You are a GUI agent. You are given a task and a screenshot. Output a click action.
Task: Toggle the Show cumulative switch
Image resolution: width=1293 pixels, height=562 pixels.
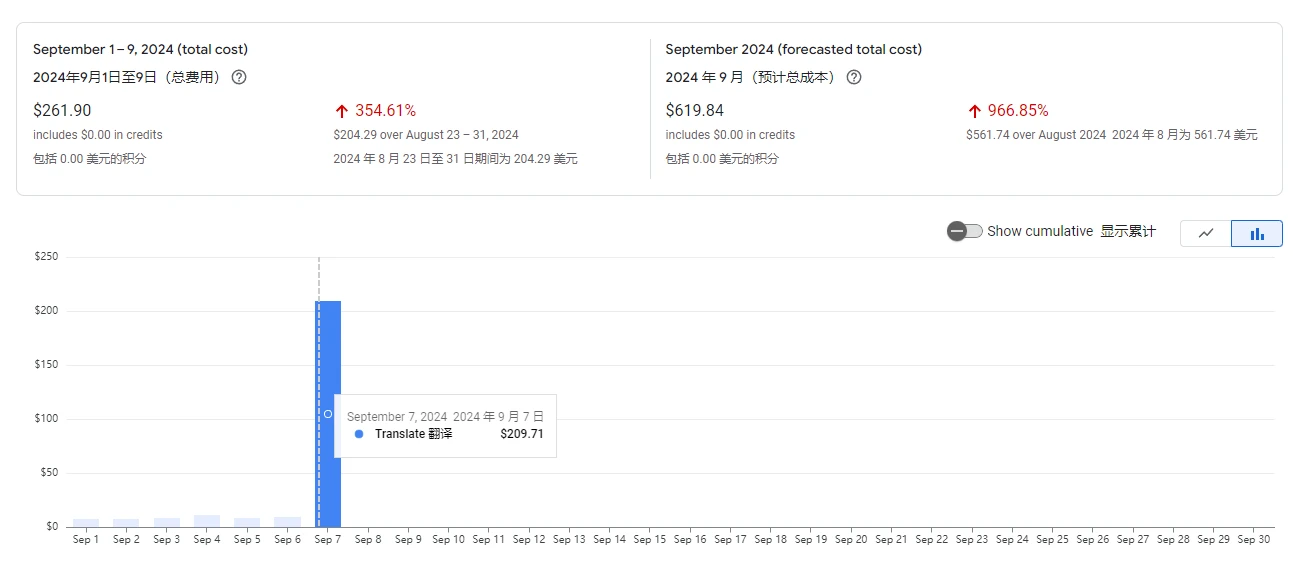pyautogui.click(x=964, y=231)
